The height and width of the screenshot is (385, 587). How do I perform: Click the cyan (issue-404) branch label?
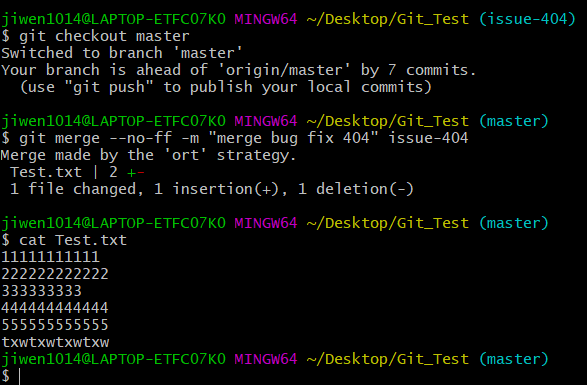click(x=527, y=19)
